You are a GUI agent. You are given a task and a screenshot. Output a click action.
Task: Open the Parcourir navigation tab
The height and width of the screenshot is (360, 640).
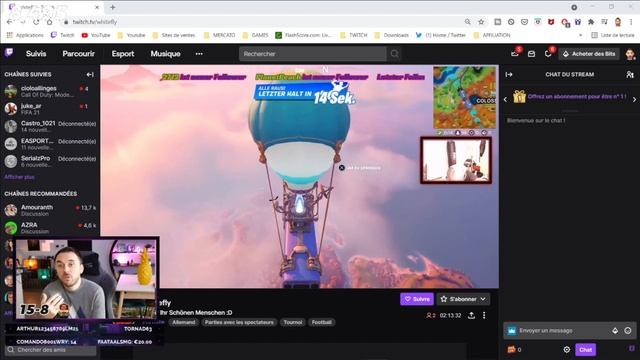(78, 54)
